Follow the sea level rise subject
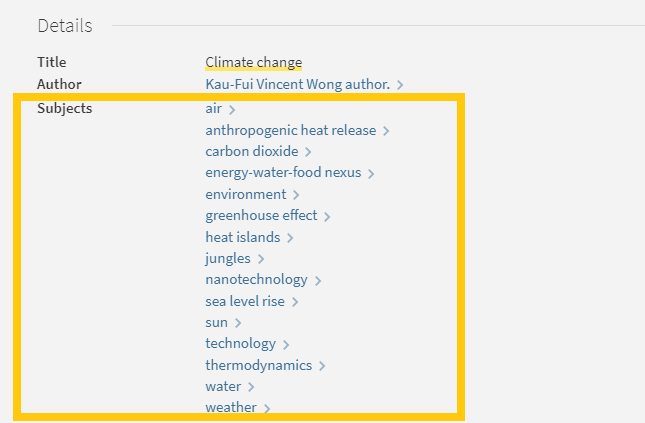 point(245,301)
